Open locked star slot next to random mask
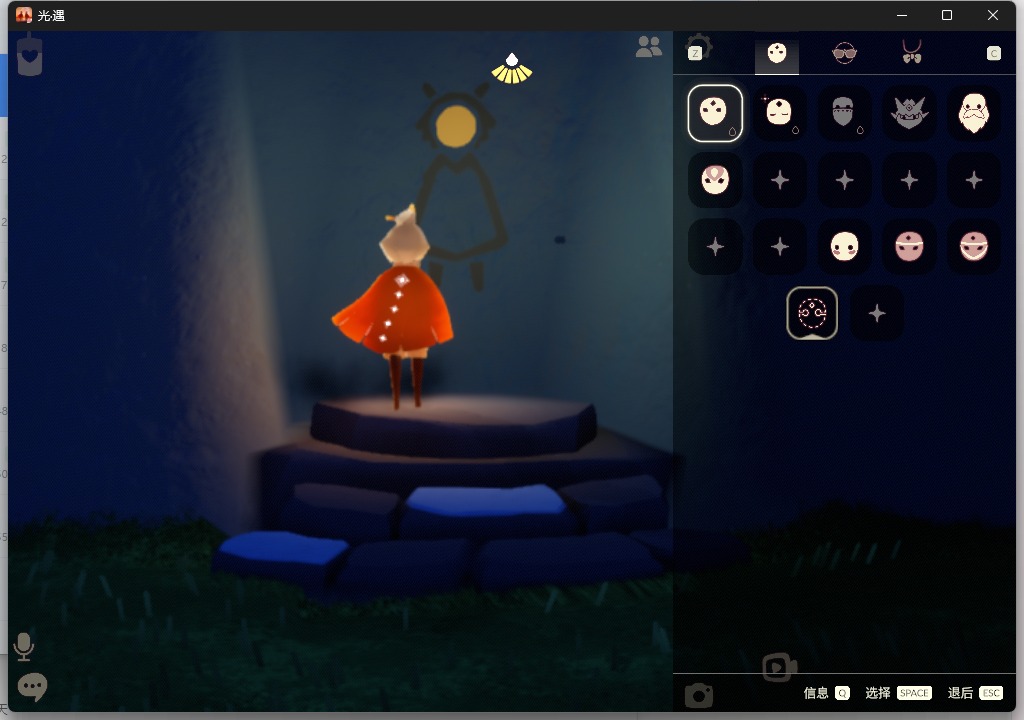The height and width of the screenshot is (720, 1024). point(877,313)
